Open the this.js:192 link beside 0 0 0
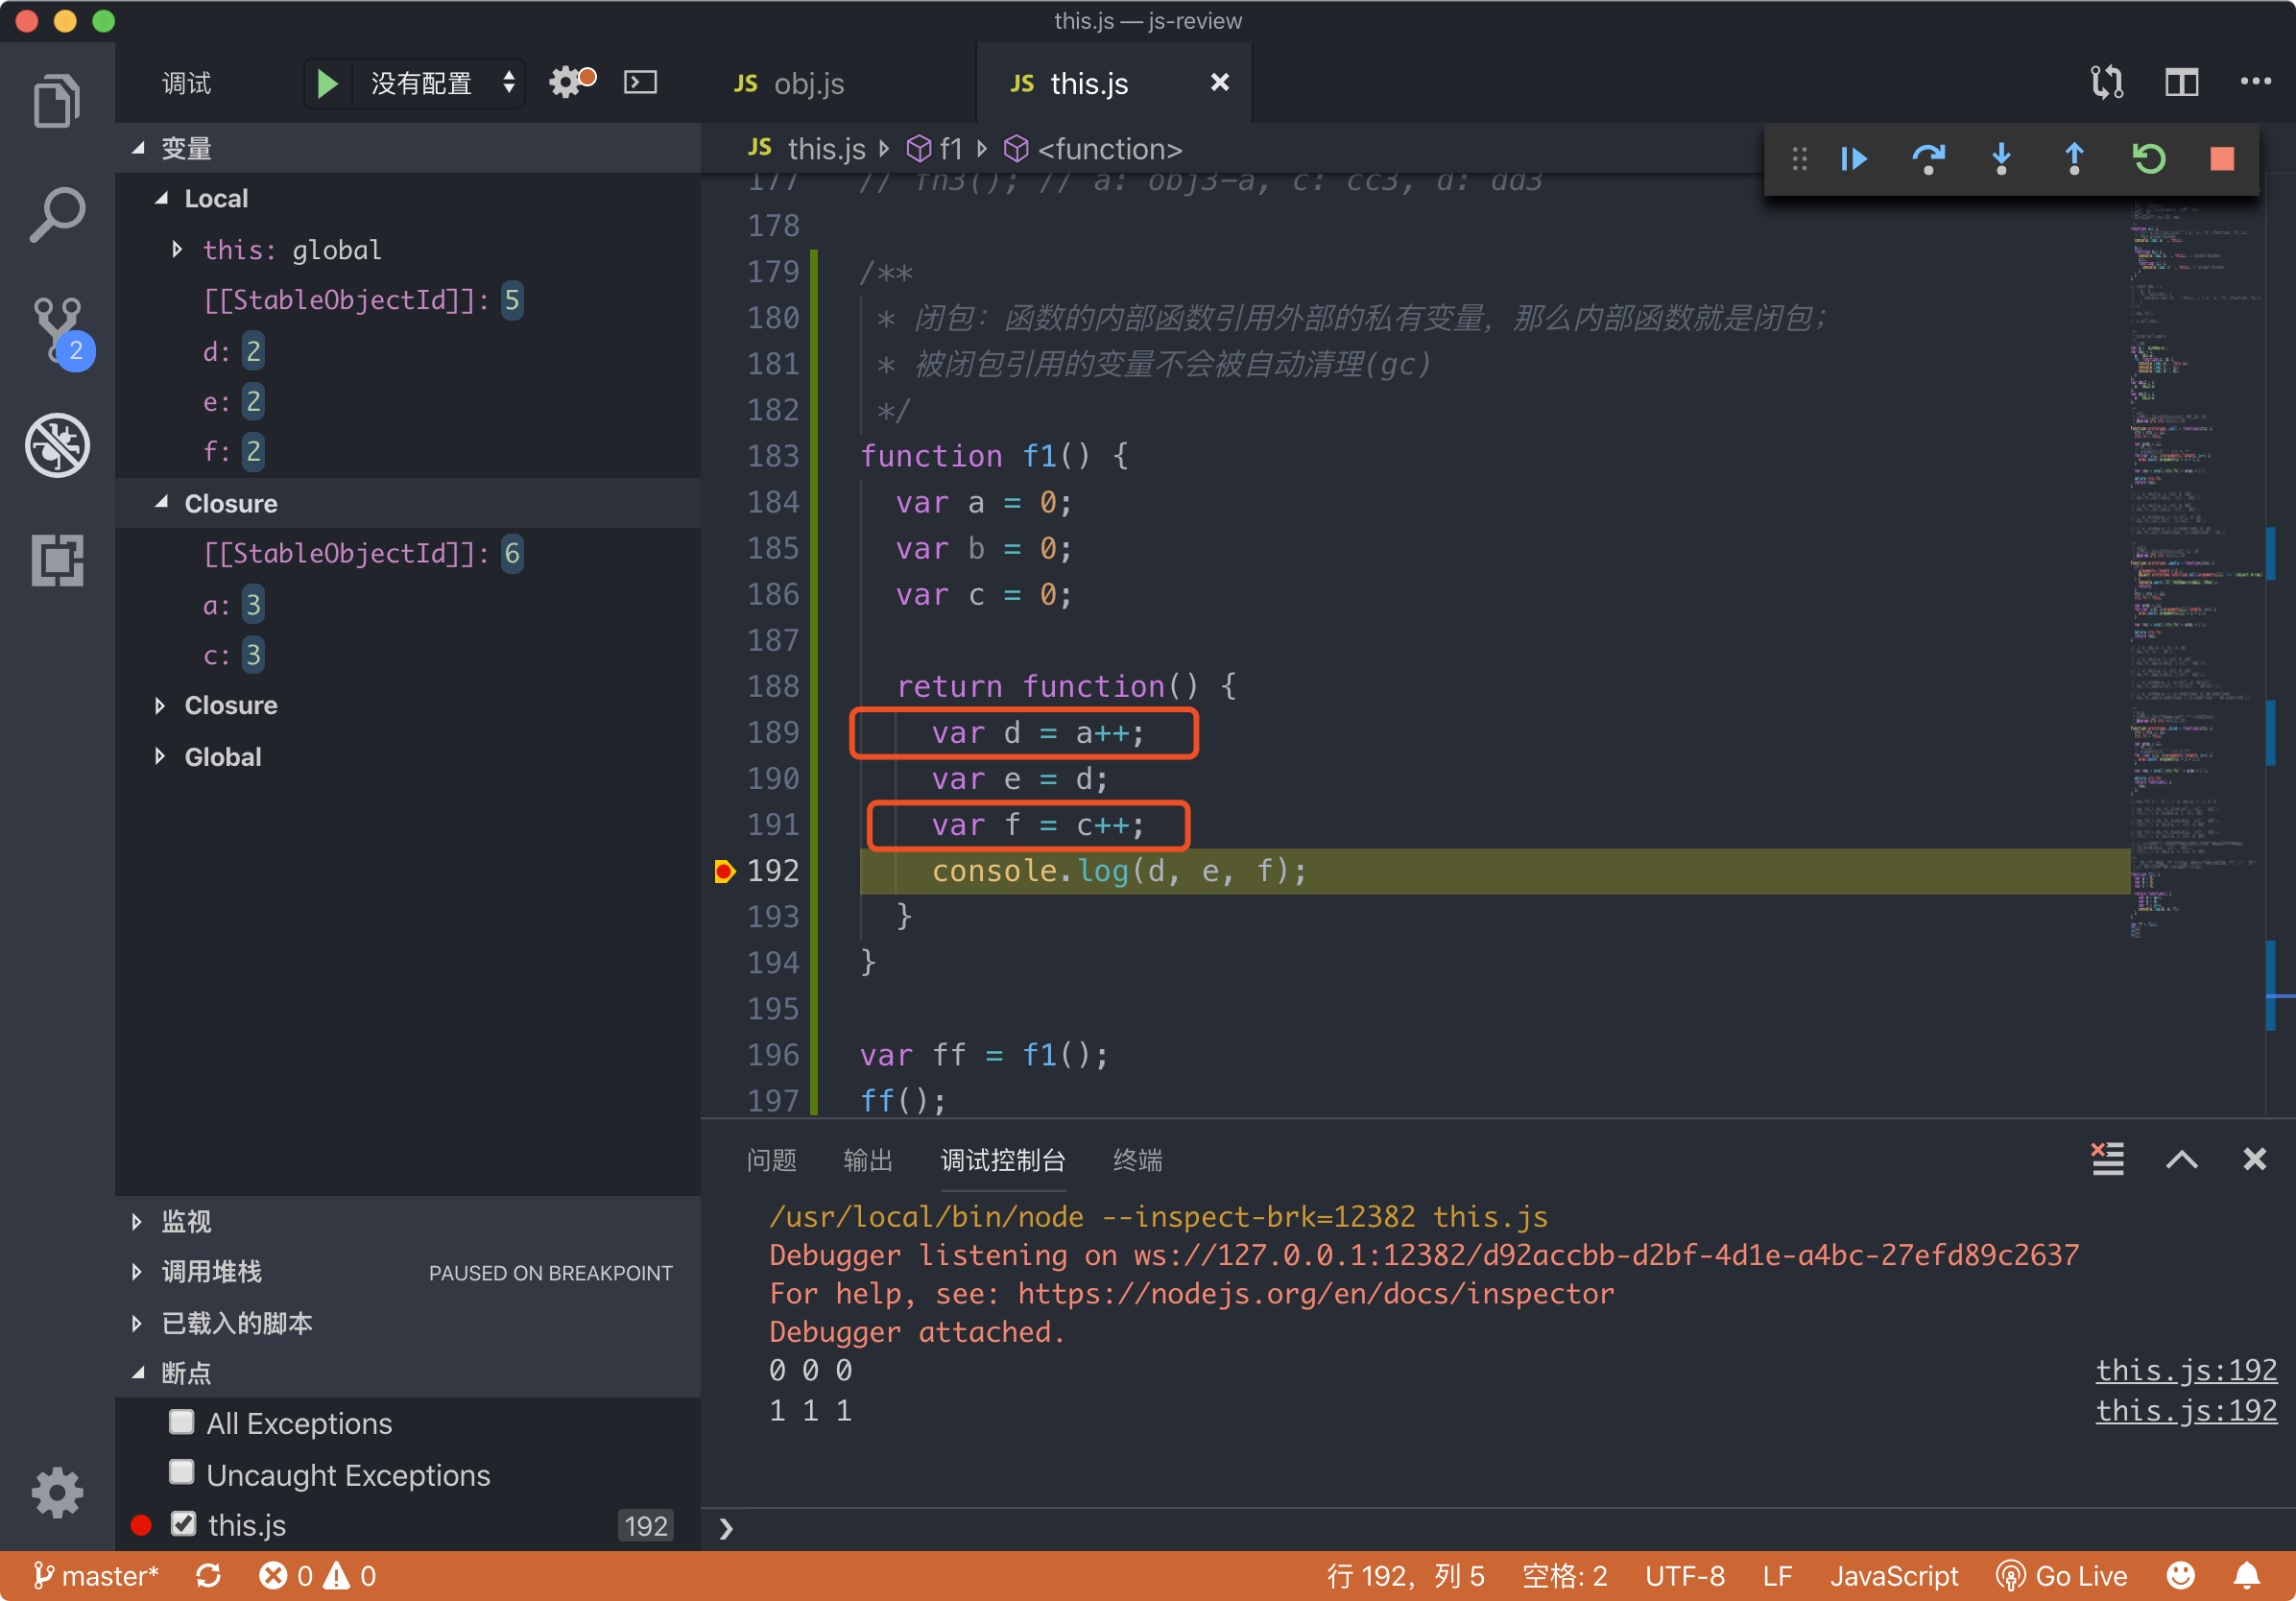Screen dimensions: 2296x1601 (2185, 1369)
